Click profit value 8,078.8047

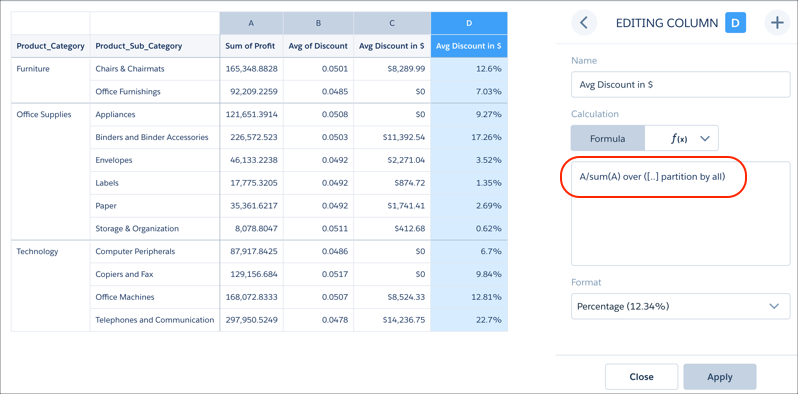[x=251, y=229]
